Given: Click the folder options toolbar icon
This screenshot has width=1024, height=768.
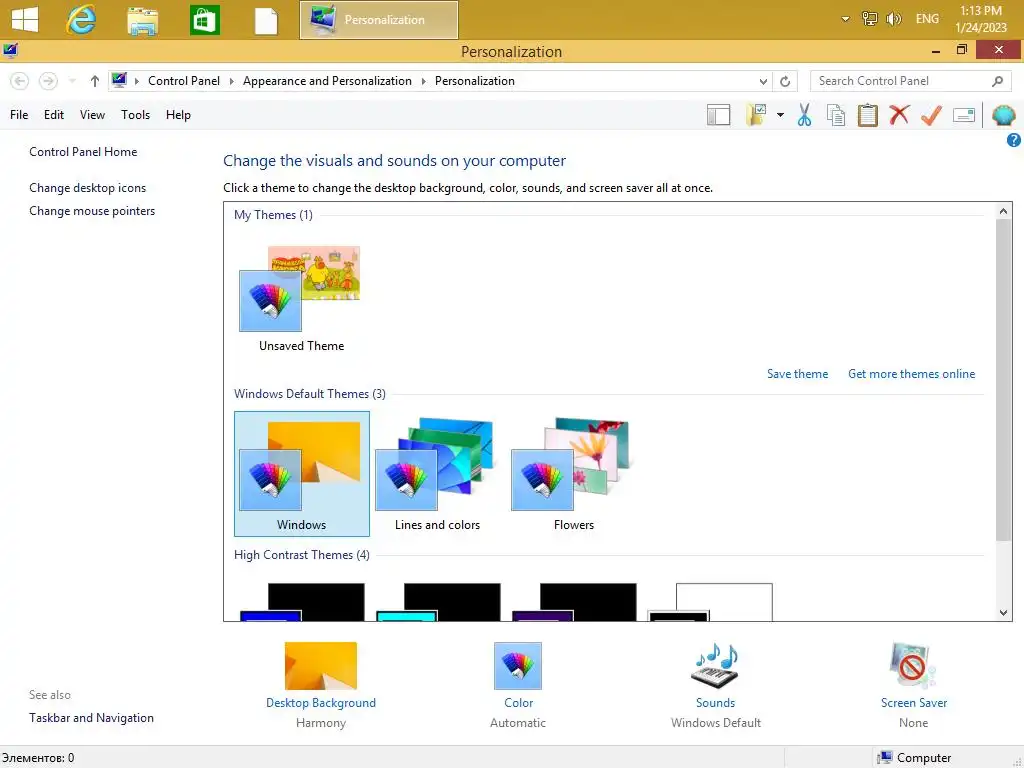Looking at the screenshot, I should pos(756,115).
